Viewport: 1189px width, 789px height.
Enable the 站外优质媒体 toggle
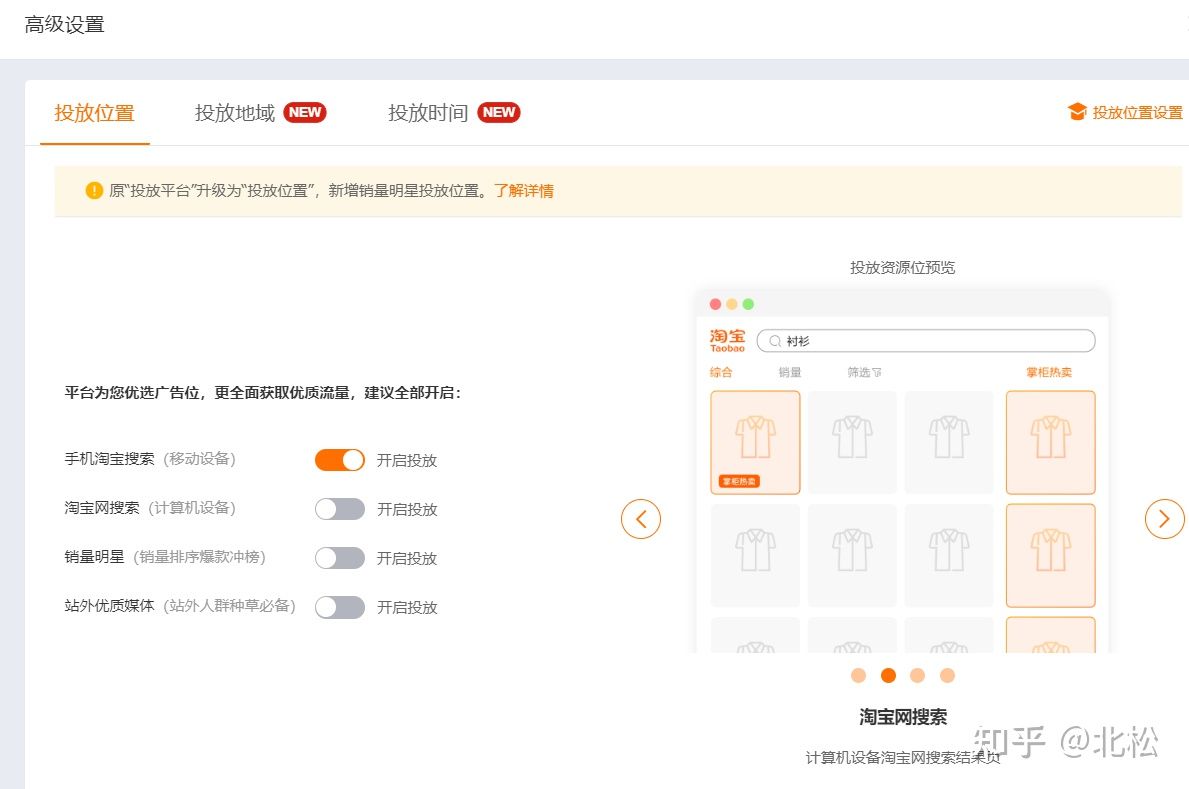pyautogui.click(x=340, y=607)
